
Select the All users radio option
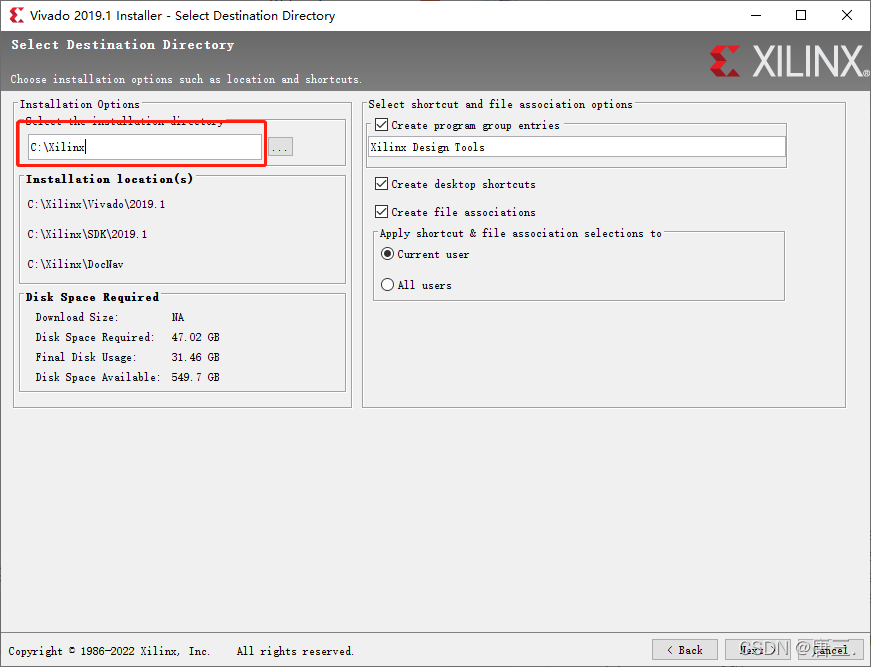coord(387,285)
